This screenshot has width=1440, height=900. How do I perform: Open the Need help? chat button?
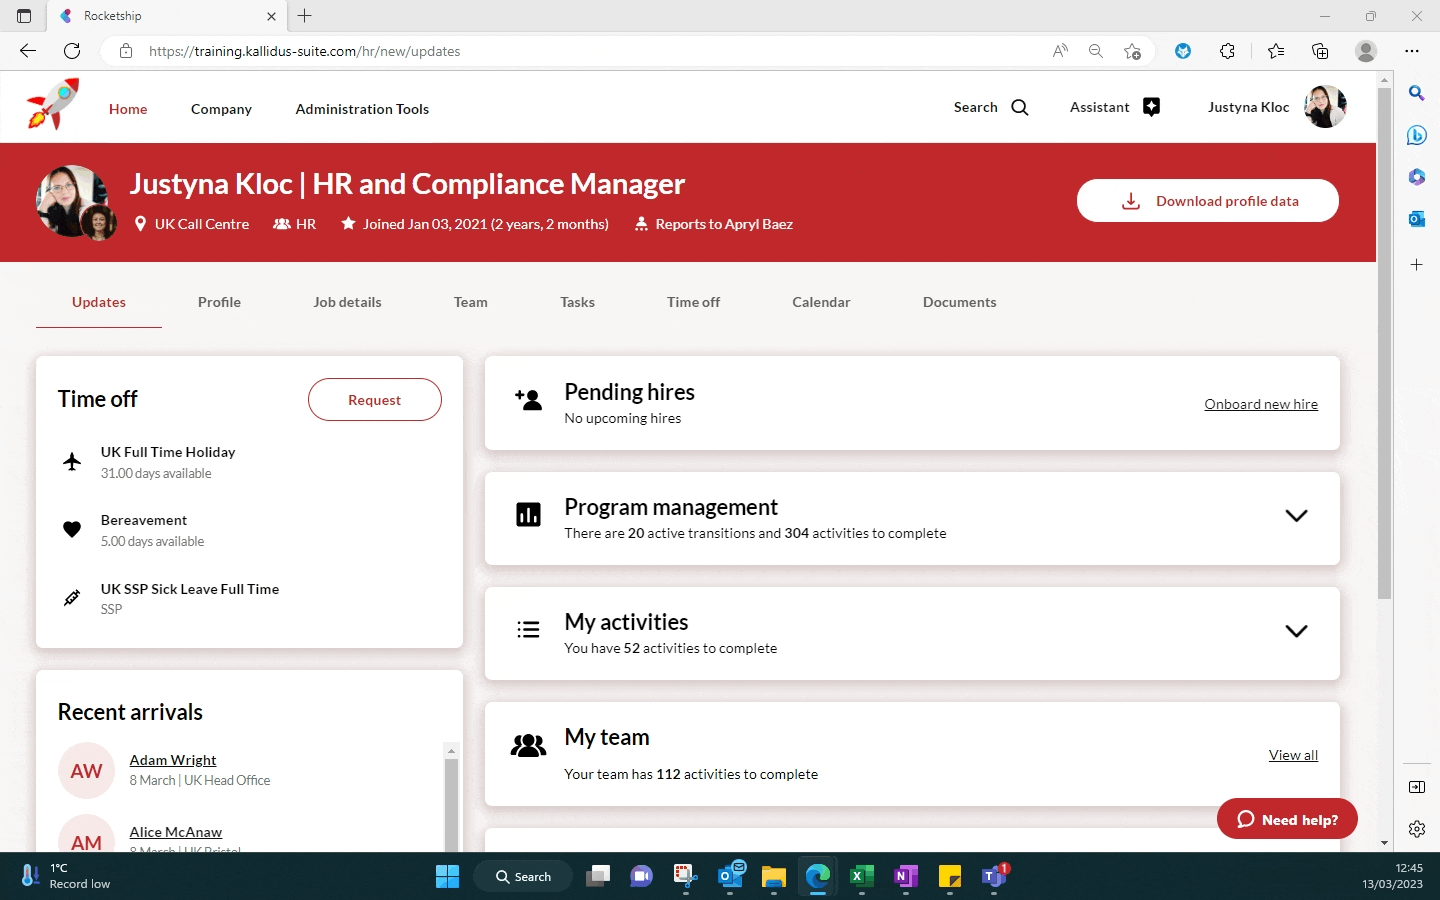[1287, 819]
